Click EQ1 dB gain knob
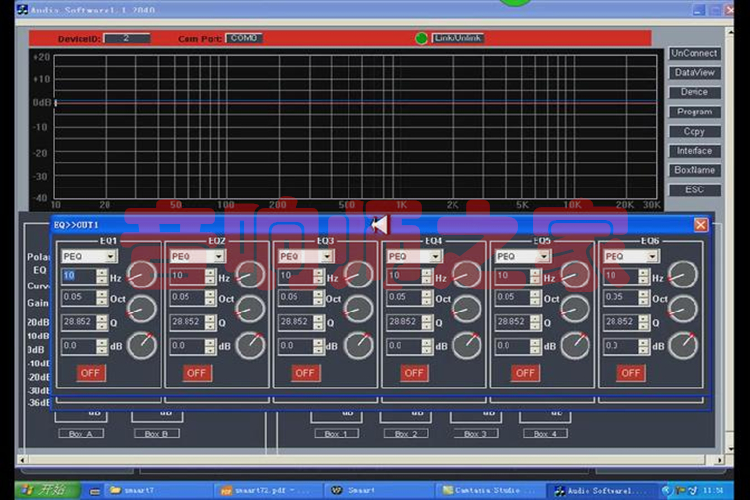The width and height of the screenshot is (750, 500). point(142,345)
